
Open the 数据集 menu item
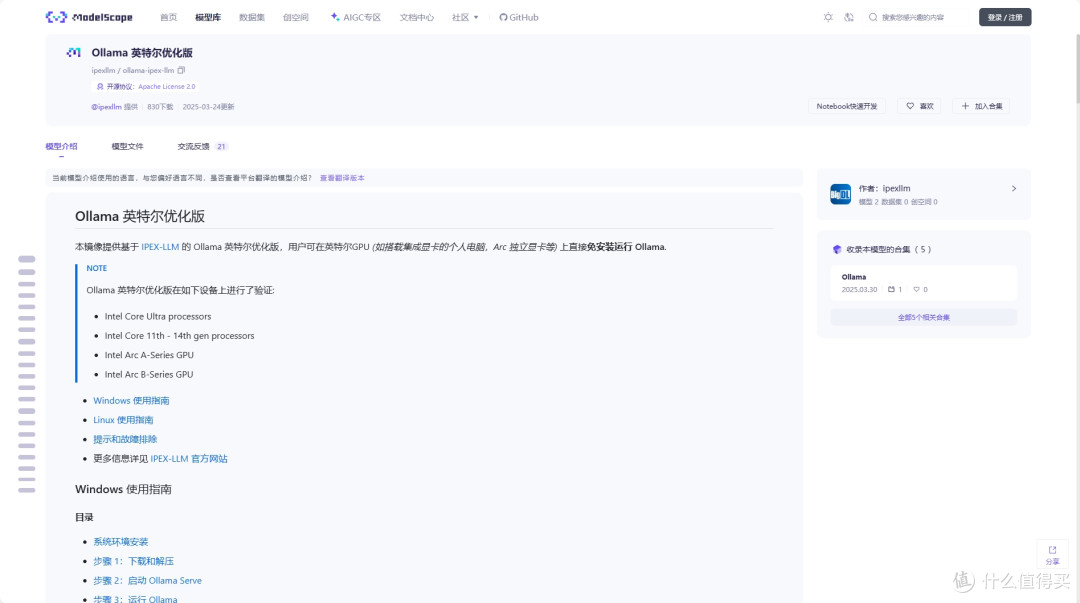click(251, 17)
